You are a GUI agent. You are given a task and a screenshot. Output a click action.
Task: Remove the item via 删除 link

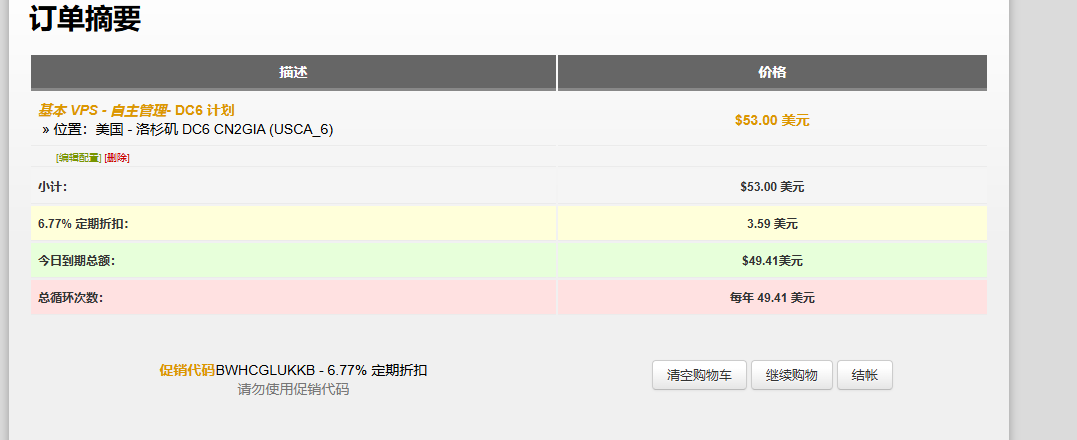[x=117, y=158]
